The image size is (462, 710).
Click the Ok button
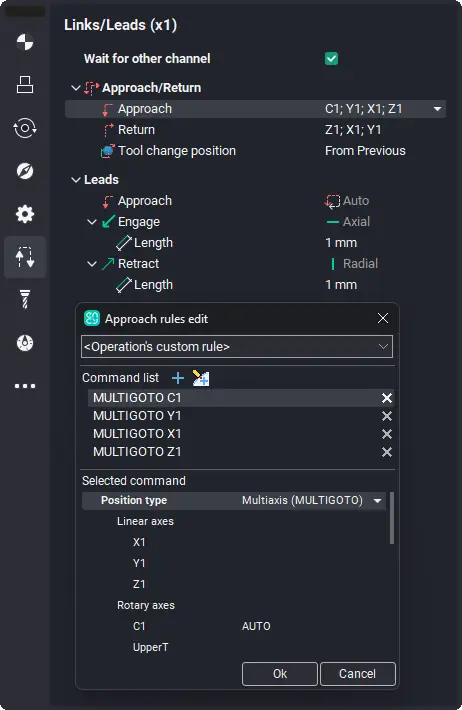pyautogui.click(x=280, y=674)
